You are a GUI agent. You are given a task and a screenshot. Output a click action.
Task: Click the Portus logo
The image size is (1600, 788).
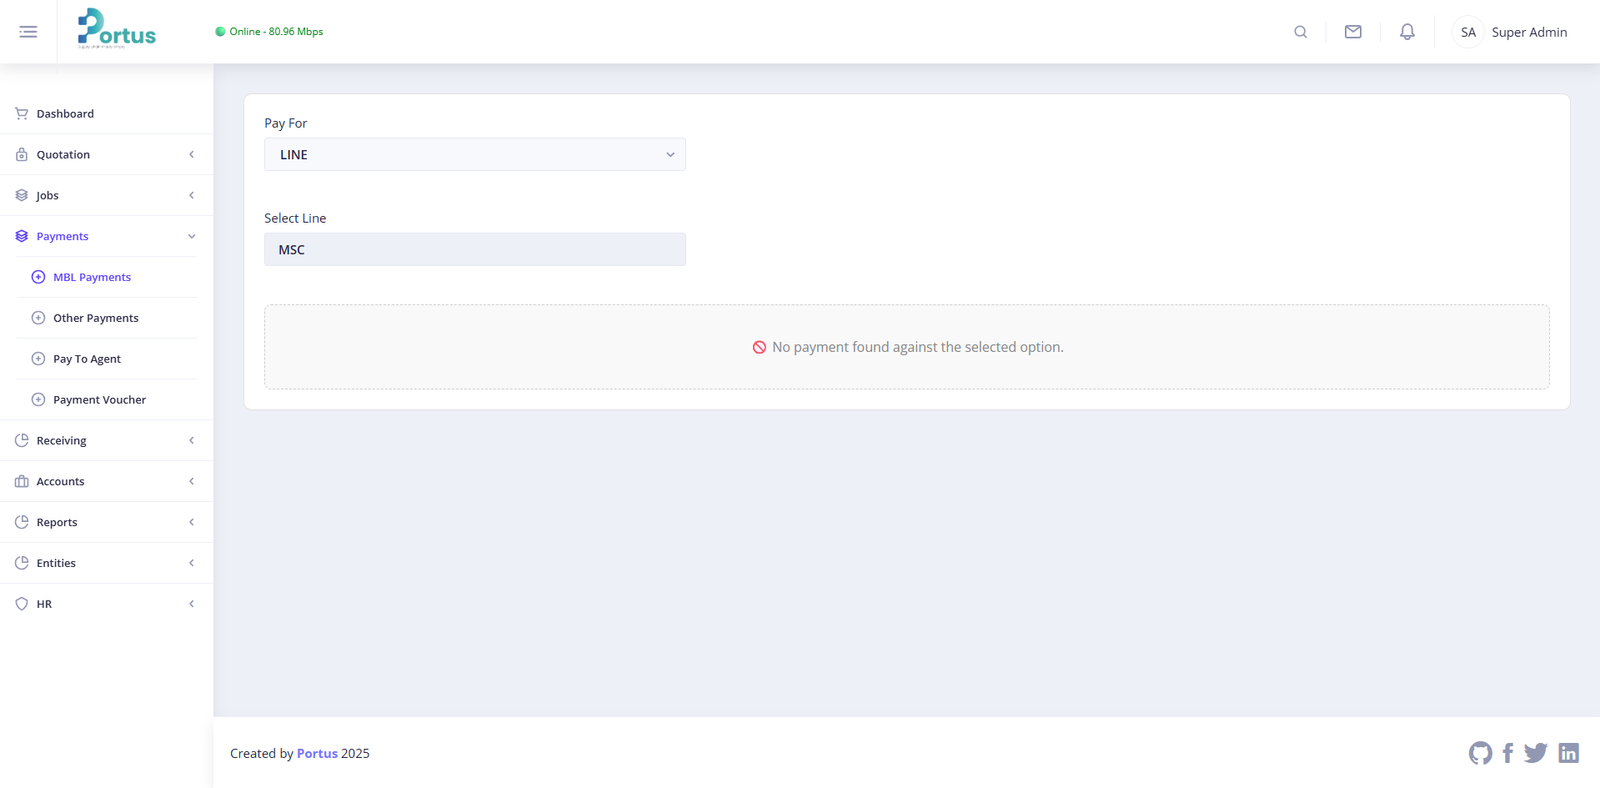pyautogui.click(x=117, y=30)
